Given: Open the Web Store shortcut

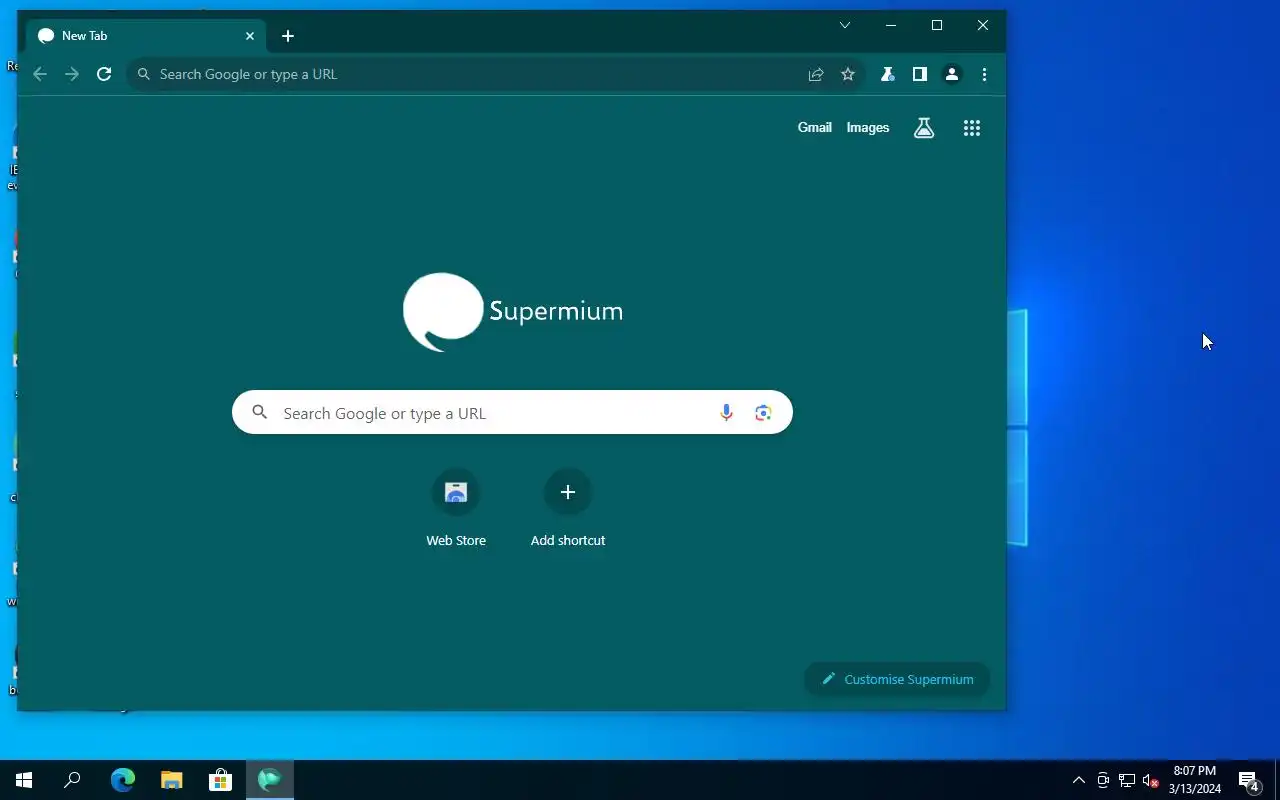Looking at the screenshot, I should tap(456, 509).
